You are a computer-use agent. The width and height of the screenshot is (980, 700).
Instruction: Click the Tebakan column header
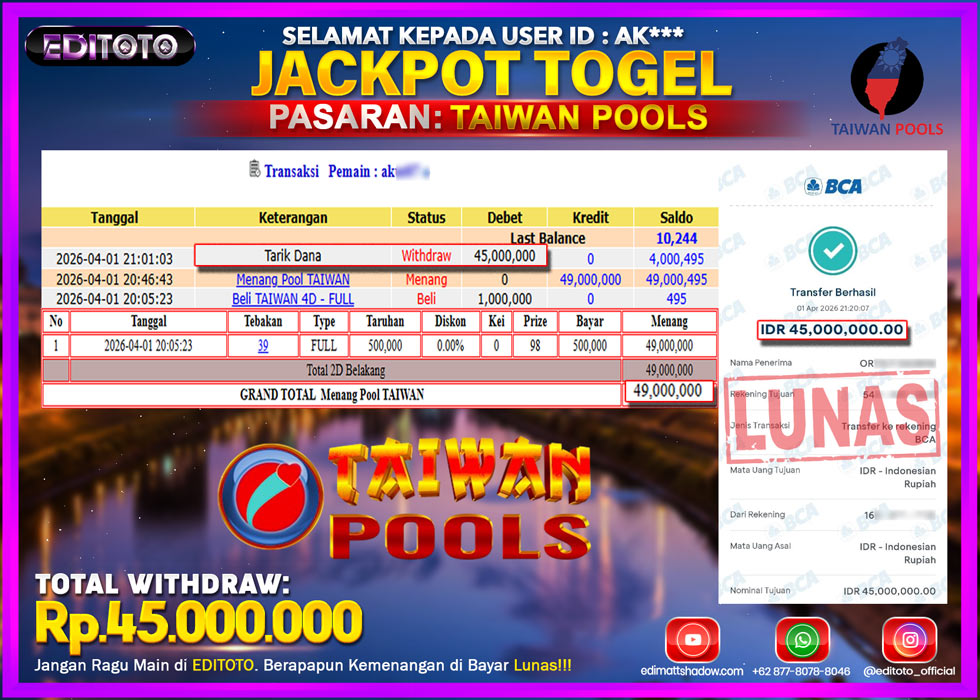263,321
